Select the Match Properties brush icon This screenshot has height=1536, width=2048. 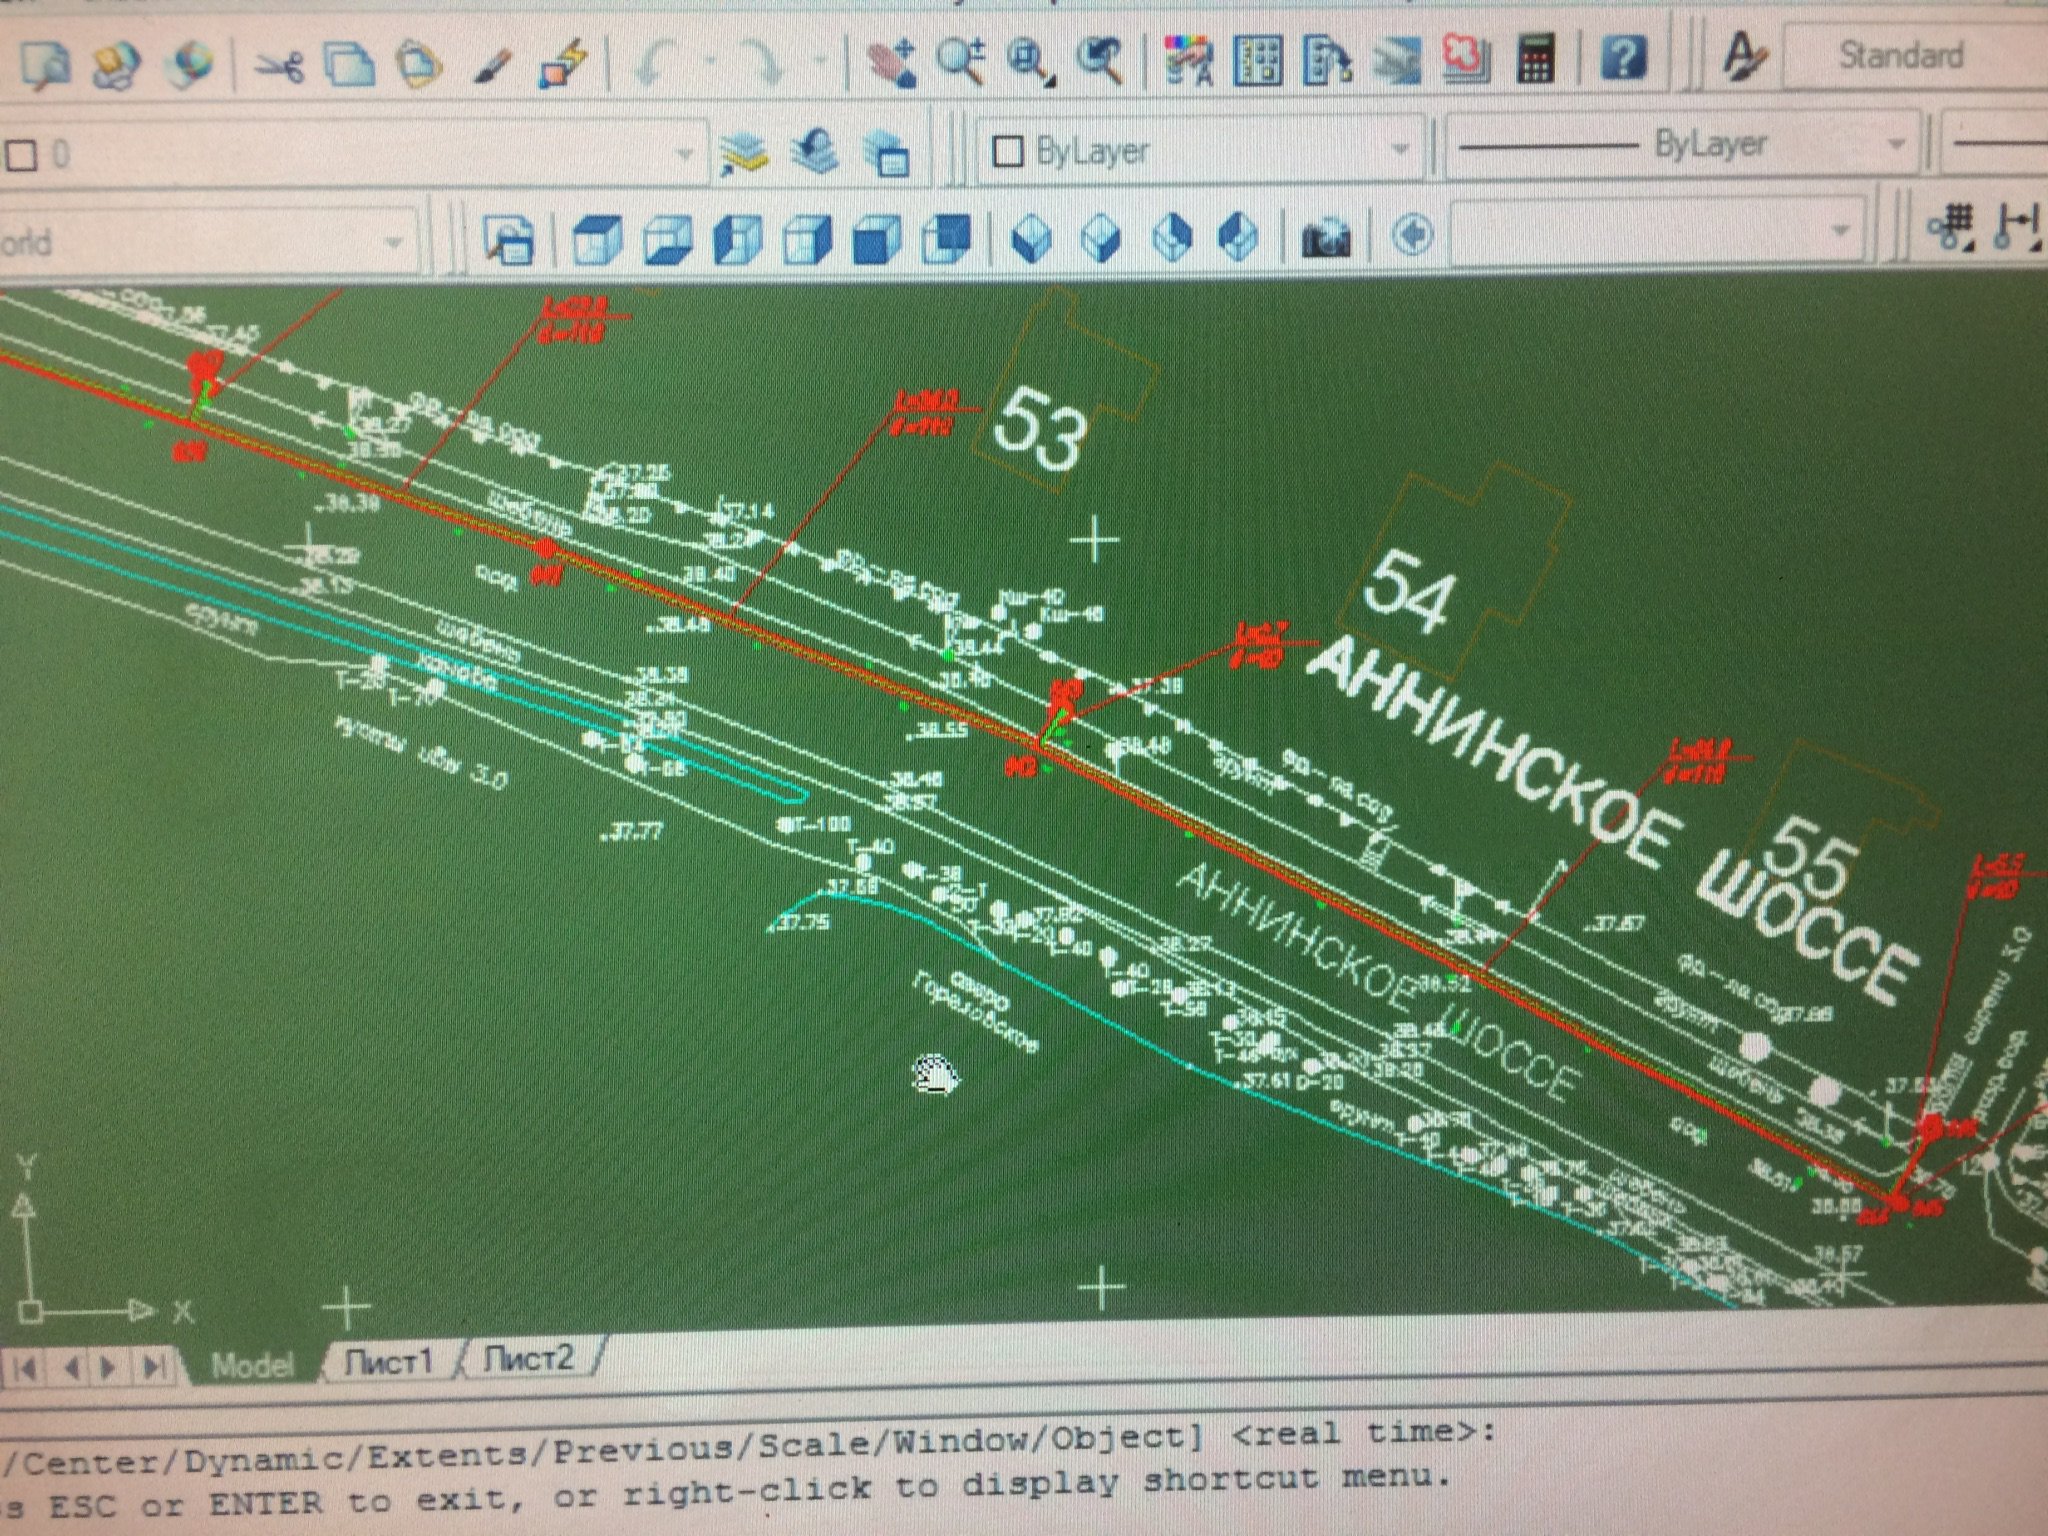point(493,66)
